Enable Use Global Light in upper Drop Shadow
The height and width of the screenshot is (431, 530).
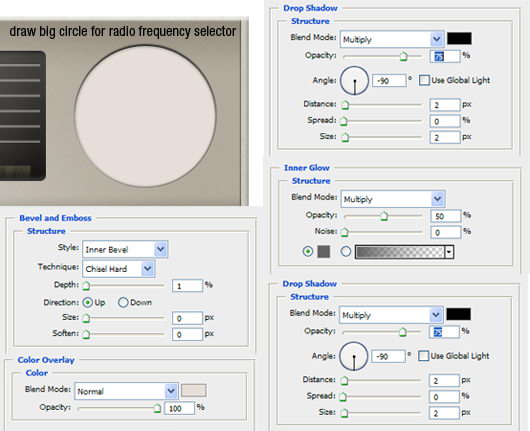[424, 80]
